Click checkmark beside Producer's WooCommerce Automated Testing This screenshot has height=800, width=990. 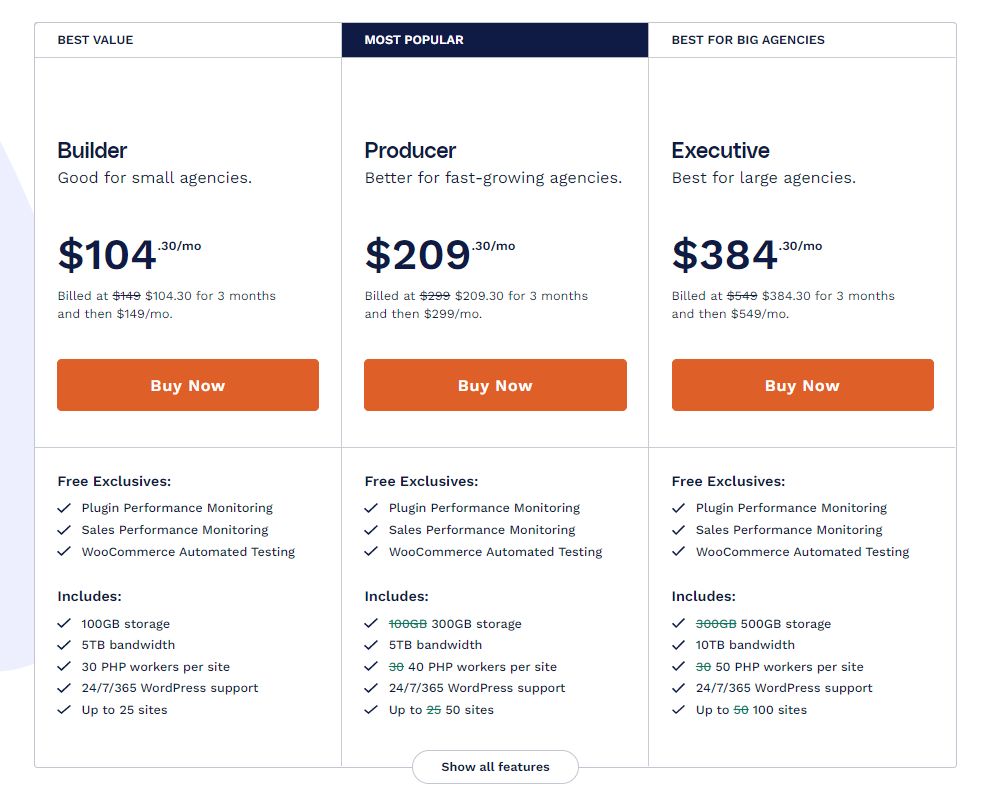371,552
